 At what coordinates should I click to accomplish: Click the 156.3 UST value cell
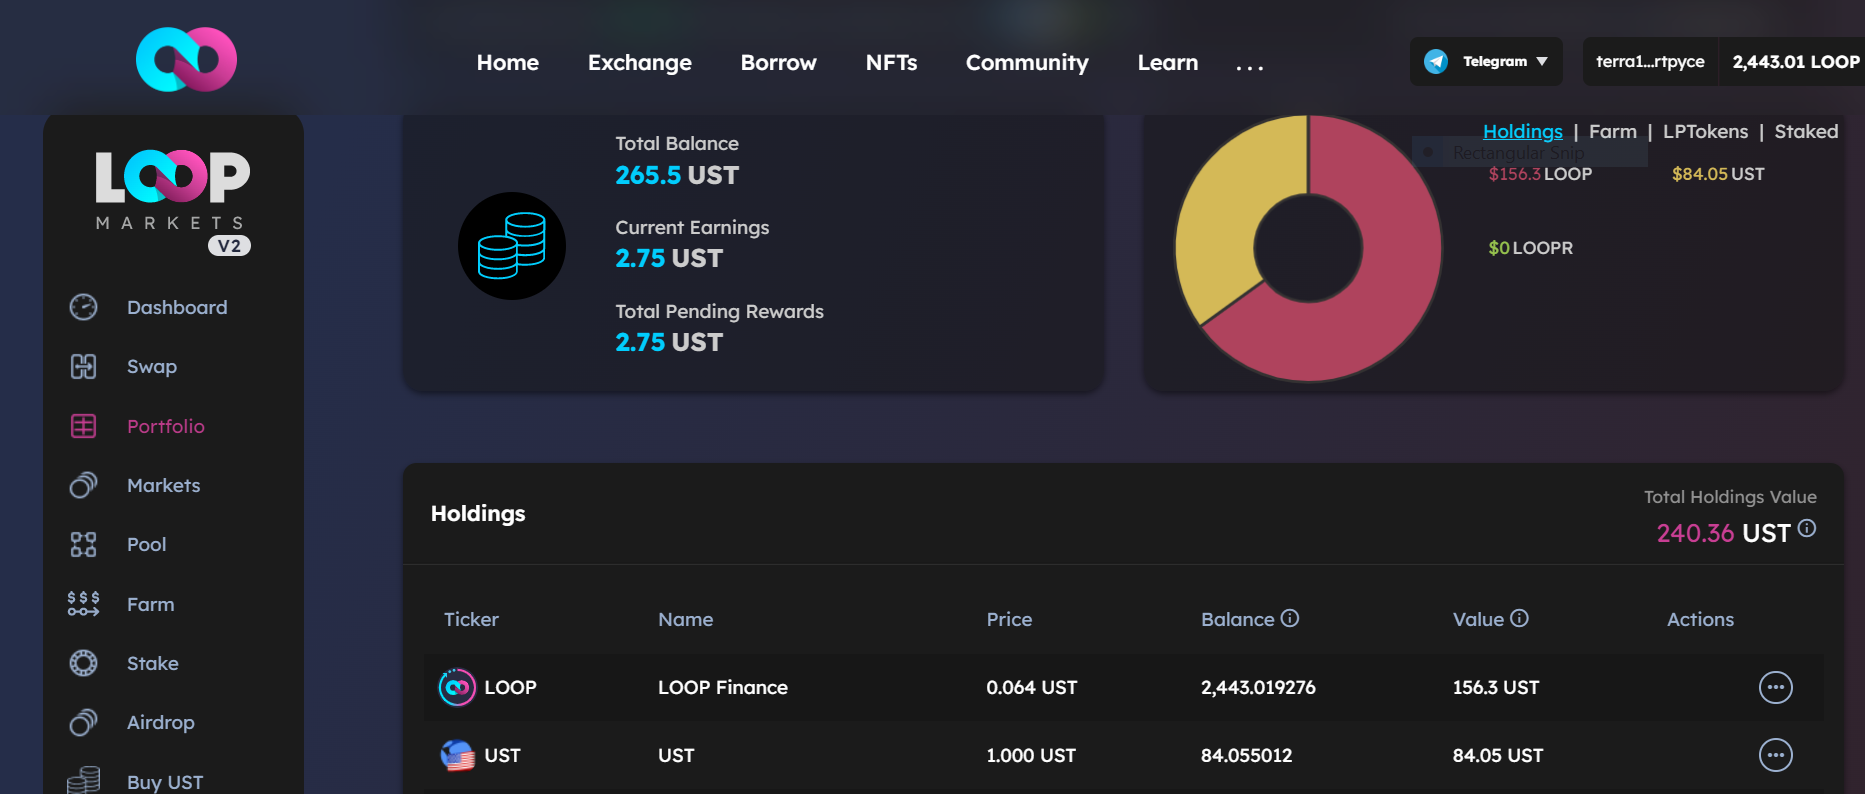coord(1496,687)
